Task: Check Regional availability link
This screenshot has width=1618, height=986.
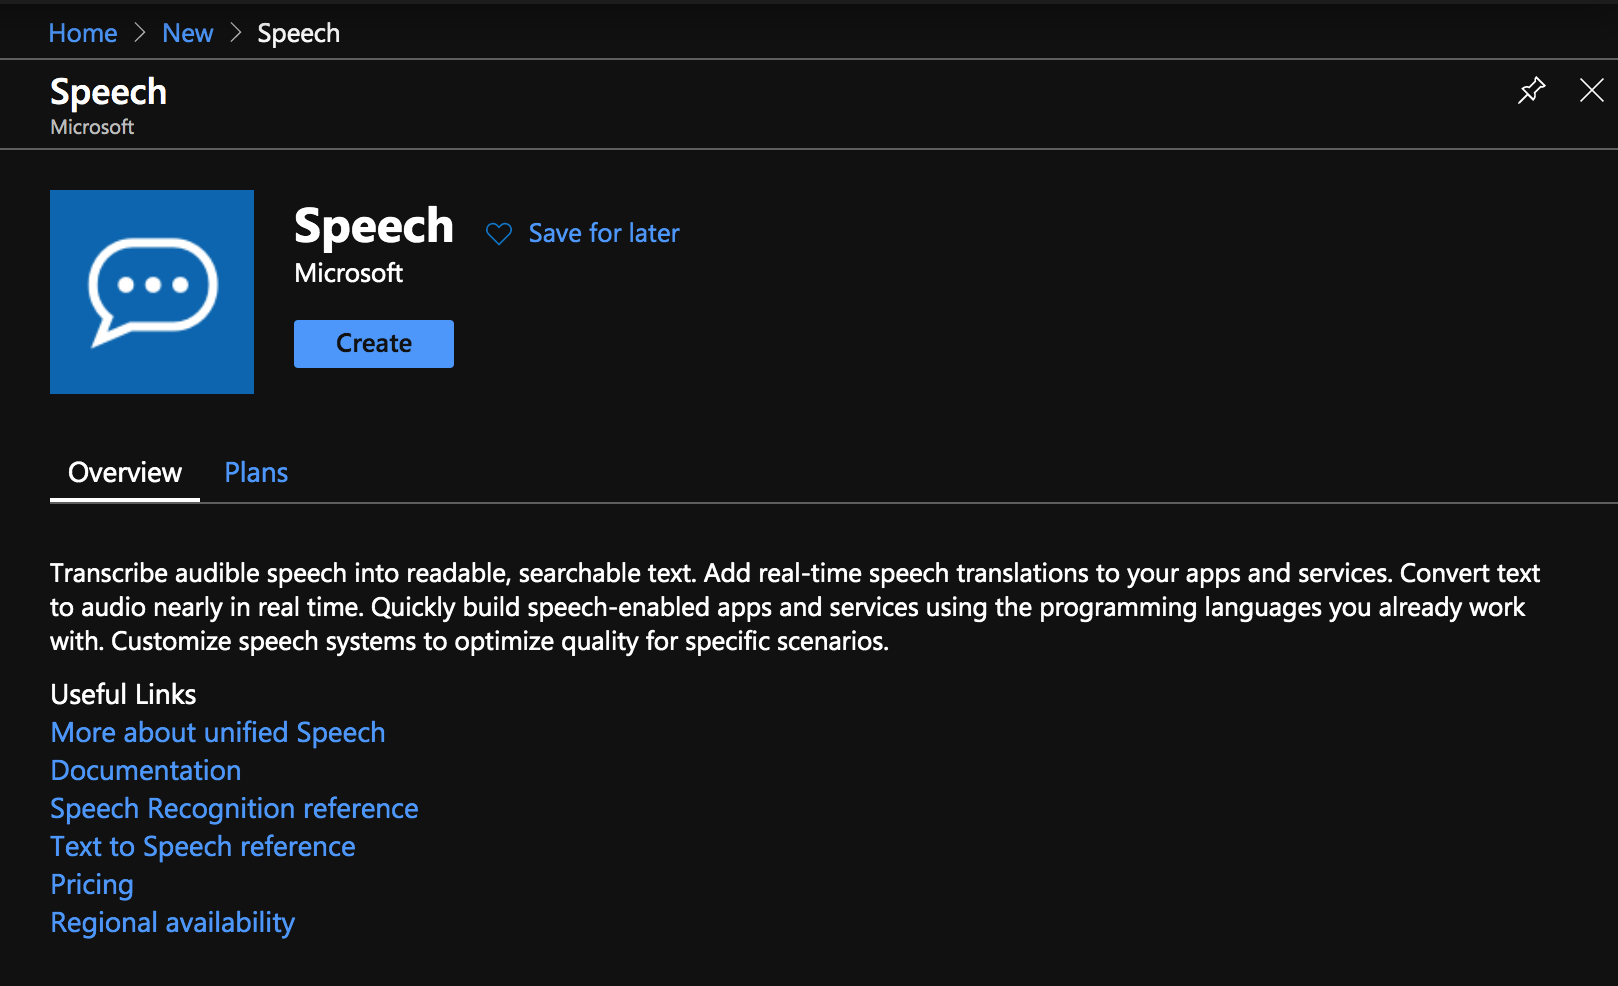Action: (x=173, y=923)
